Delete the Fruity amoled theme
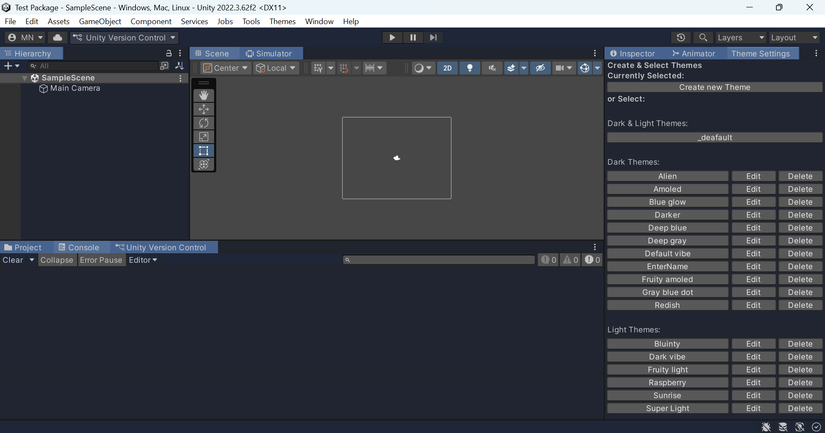This screenshot has height=433, width=825. coord(800,279)
